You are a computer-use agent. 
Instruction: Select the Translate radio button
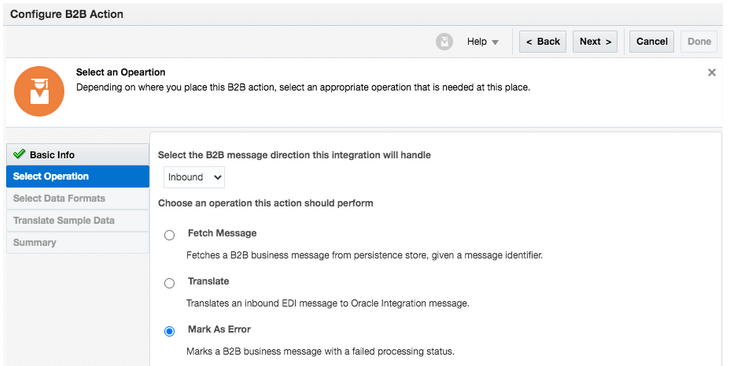(x=169, y=283)
